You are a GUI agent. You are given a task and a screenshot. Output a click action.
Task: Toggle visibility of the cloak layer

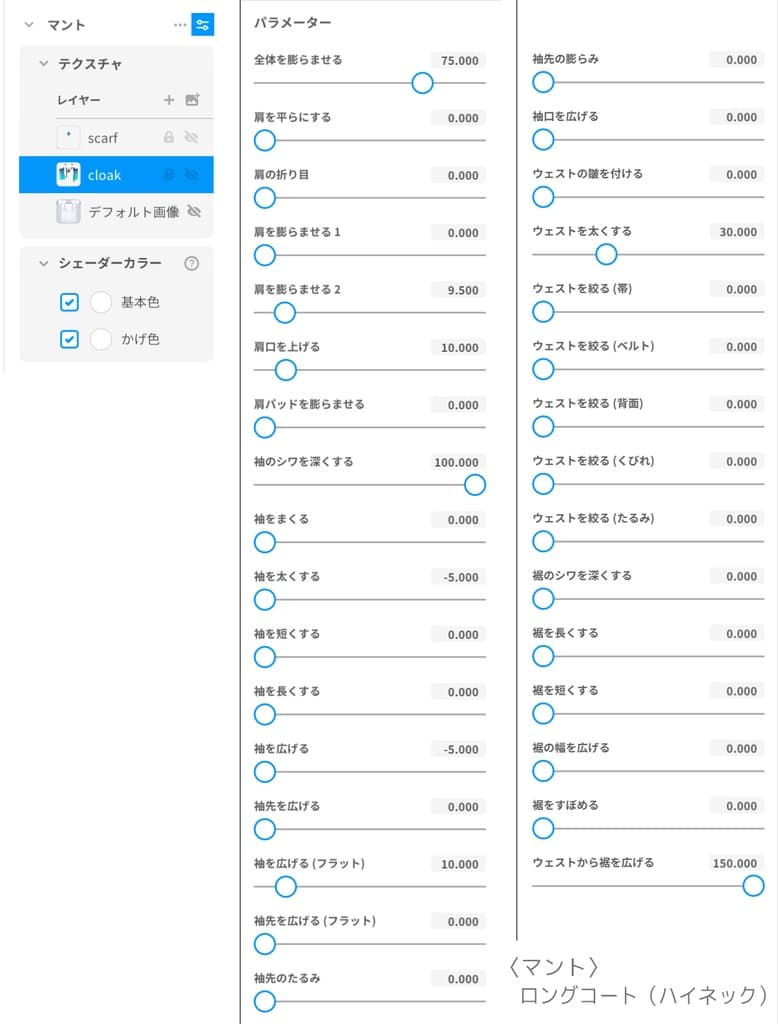point(191,174)
